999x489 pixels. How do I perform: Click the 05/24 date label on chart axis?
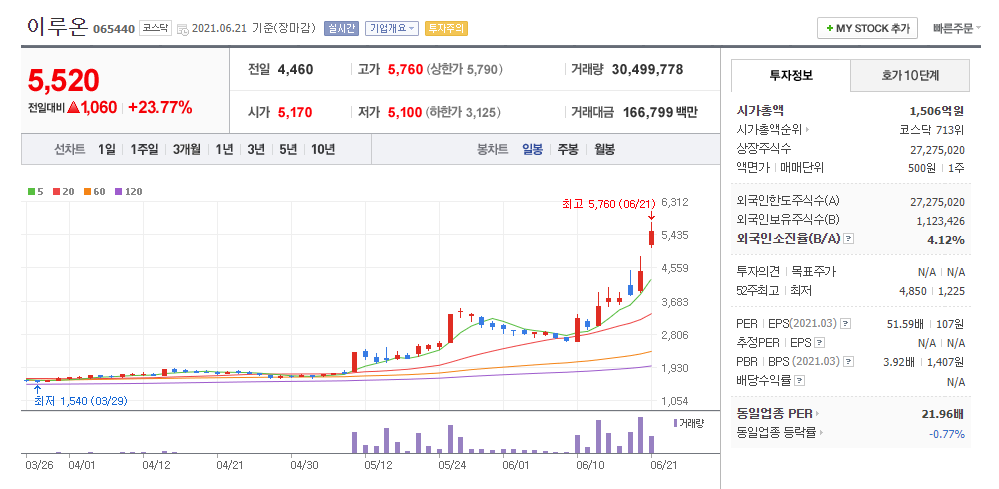point(452,465)
